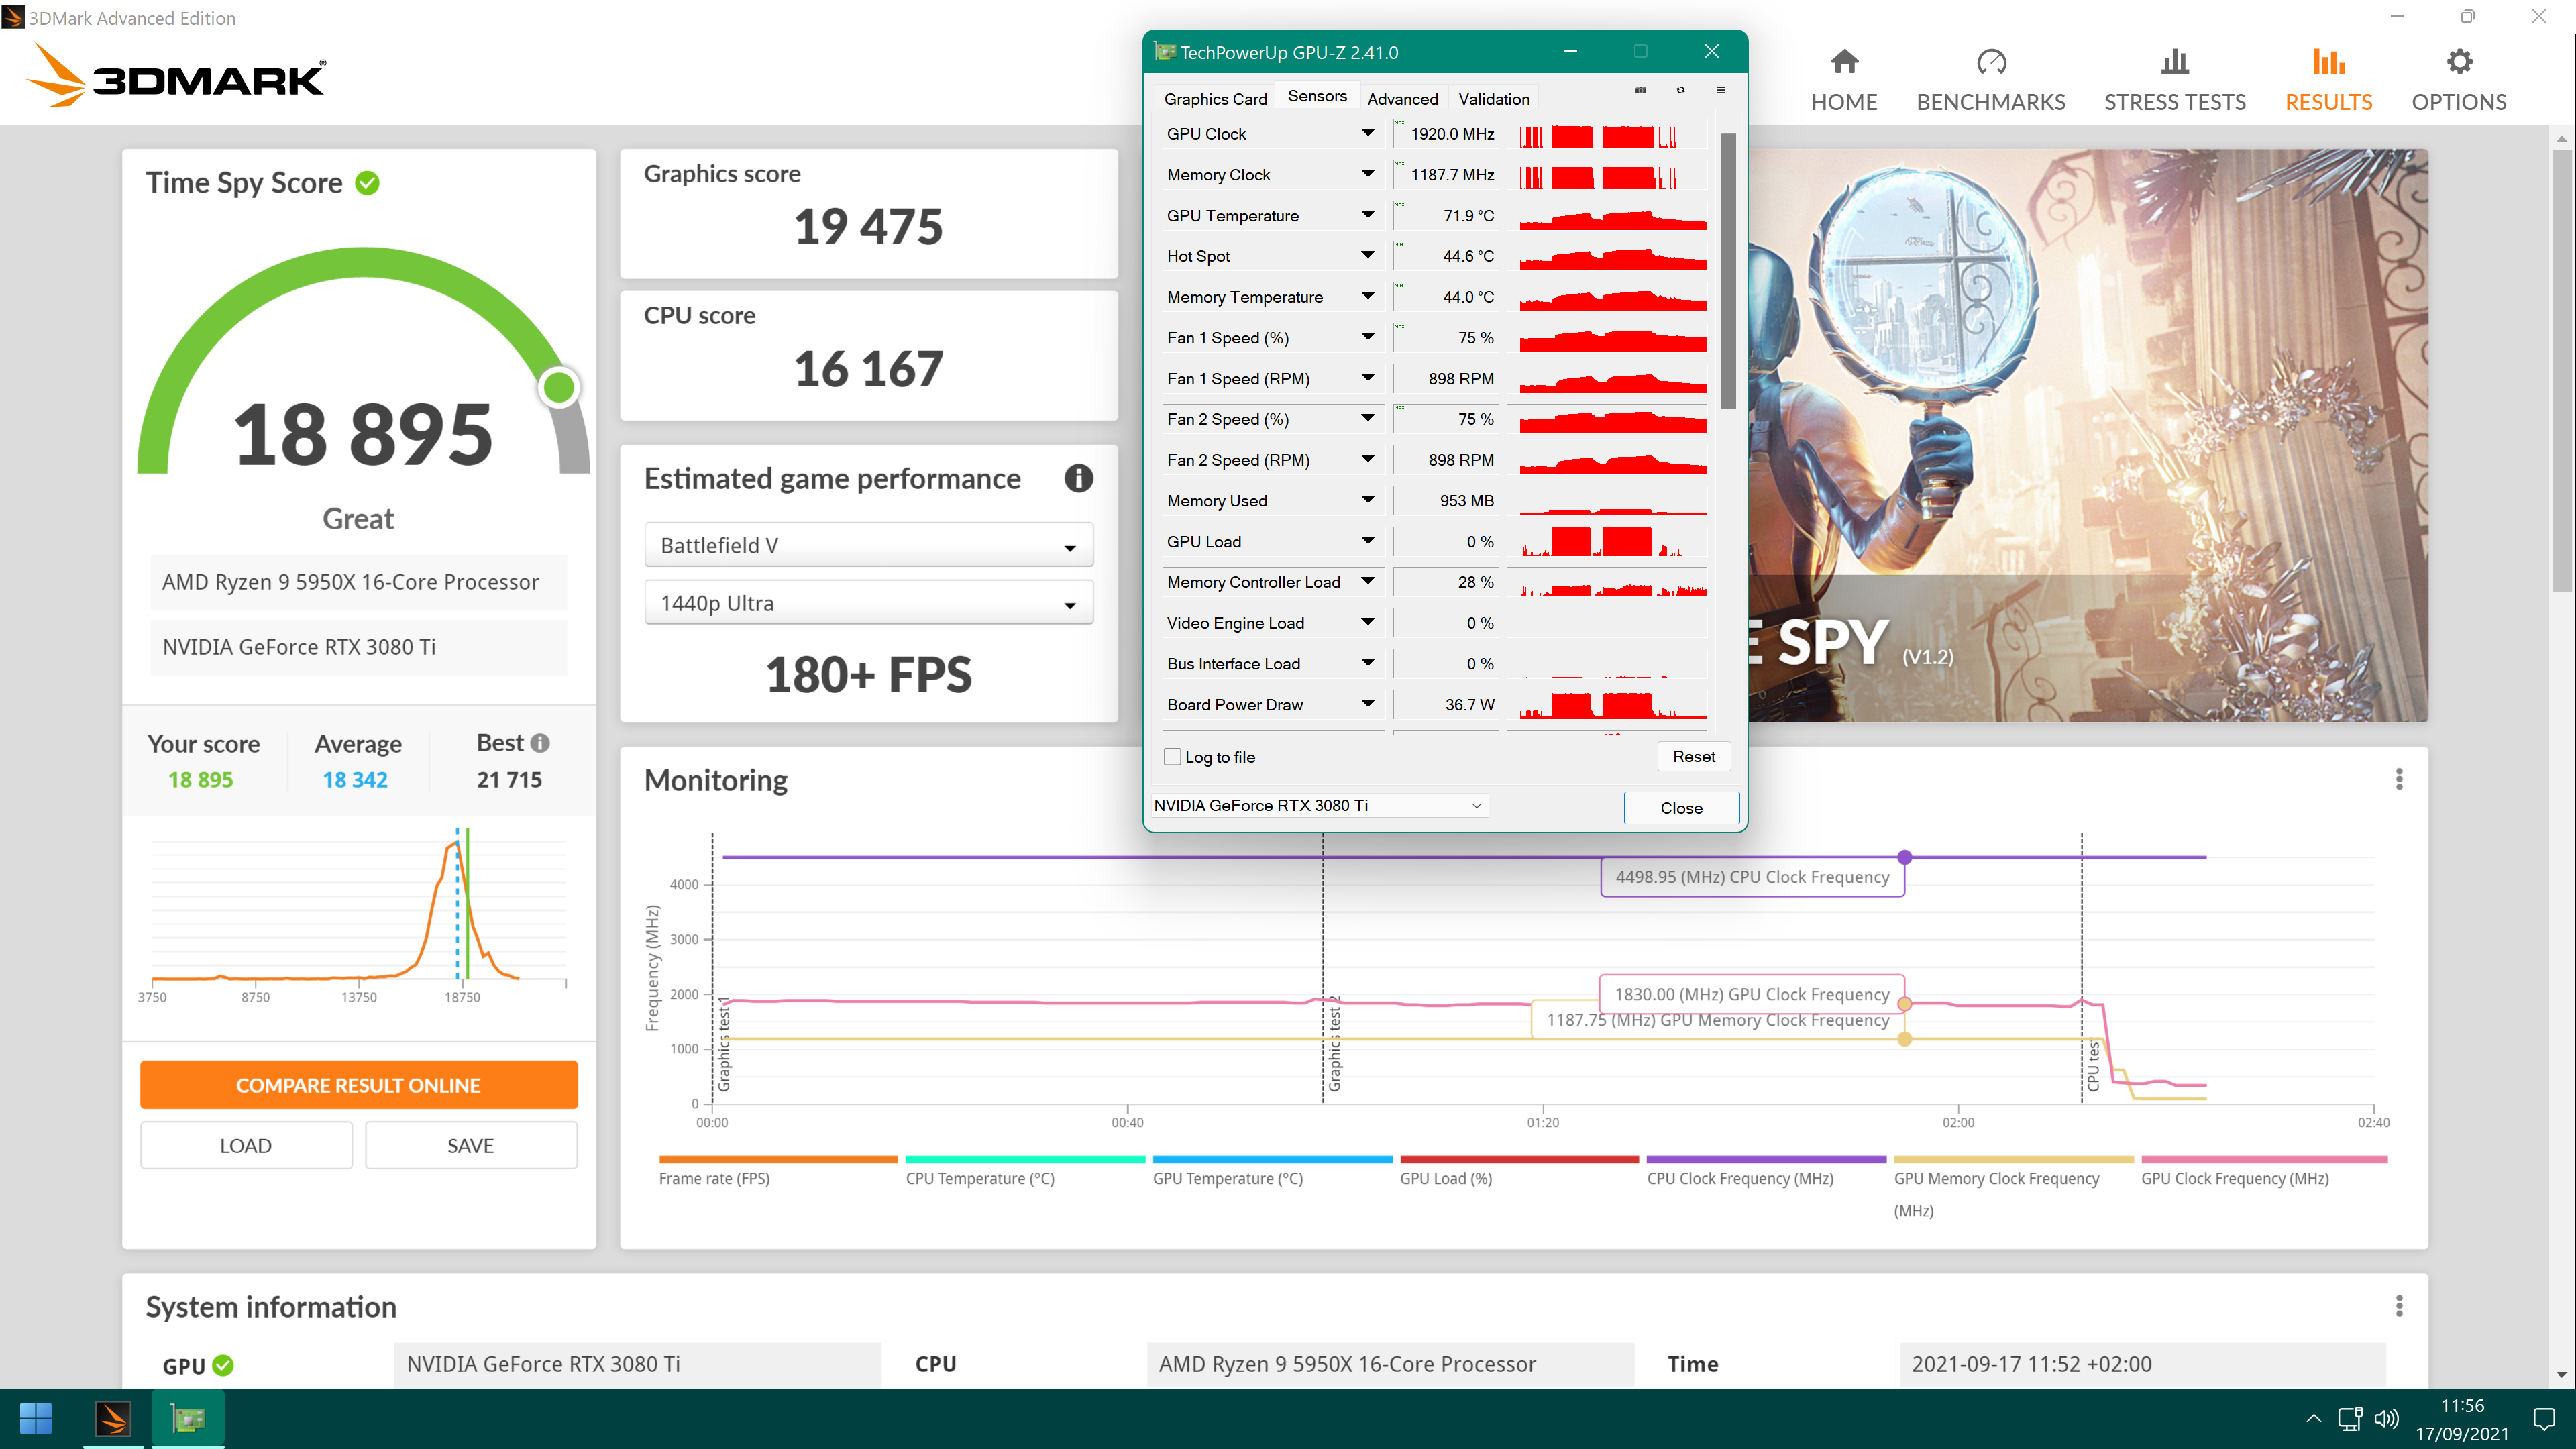Click the Time Spy artwork thumbnail

pyautogui.click(x=2088, y=436)
